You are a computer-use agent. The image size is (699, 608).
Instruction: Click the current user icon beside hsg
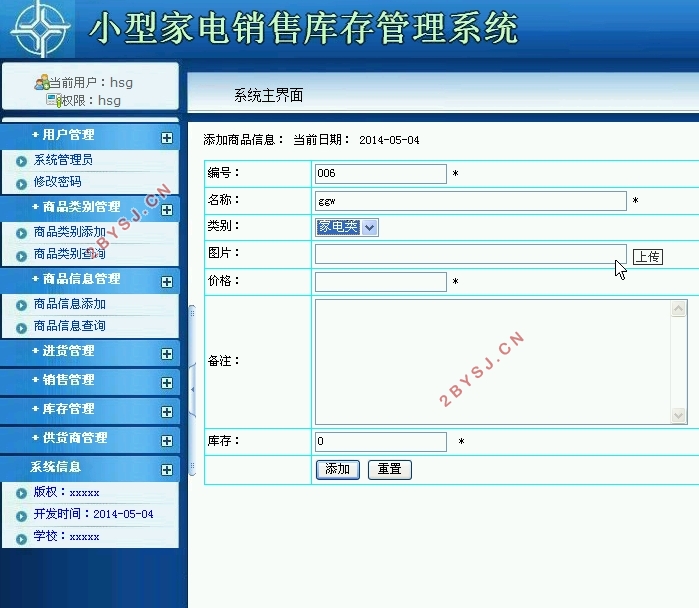click(41, 83)
